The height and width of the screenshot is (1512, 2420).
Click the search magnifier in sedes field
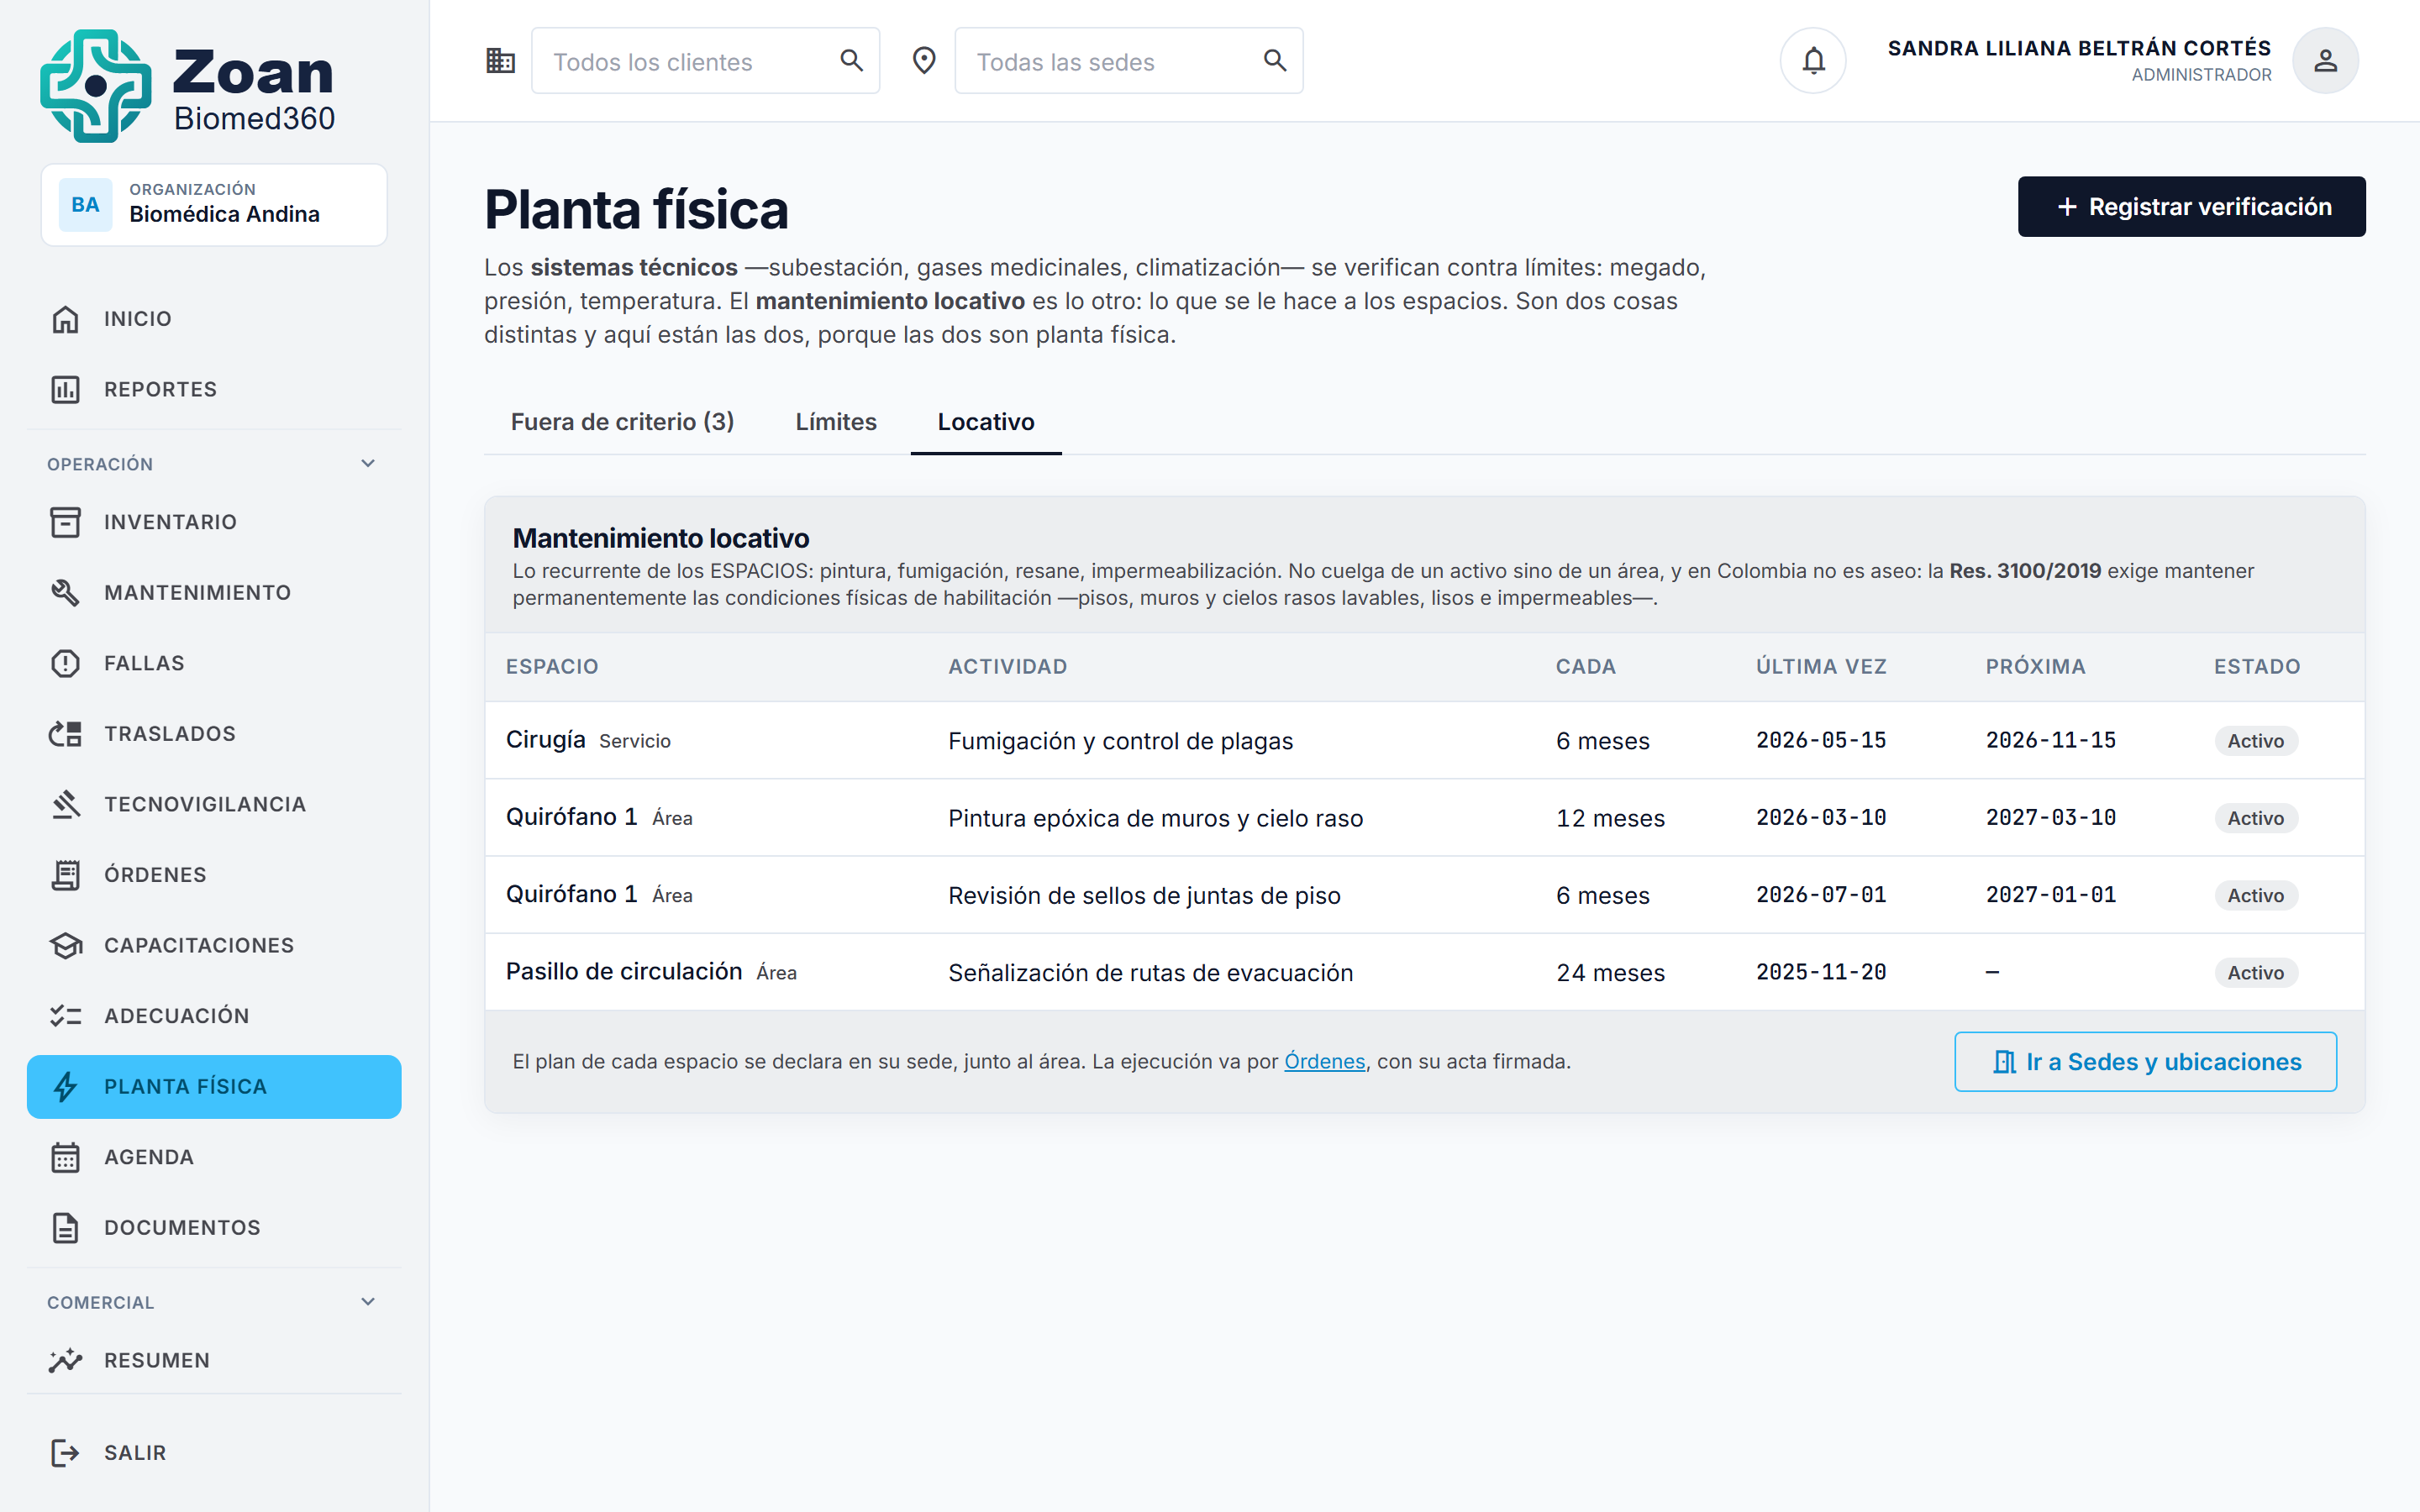click(x=1274, y=61)
